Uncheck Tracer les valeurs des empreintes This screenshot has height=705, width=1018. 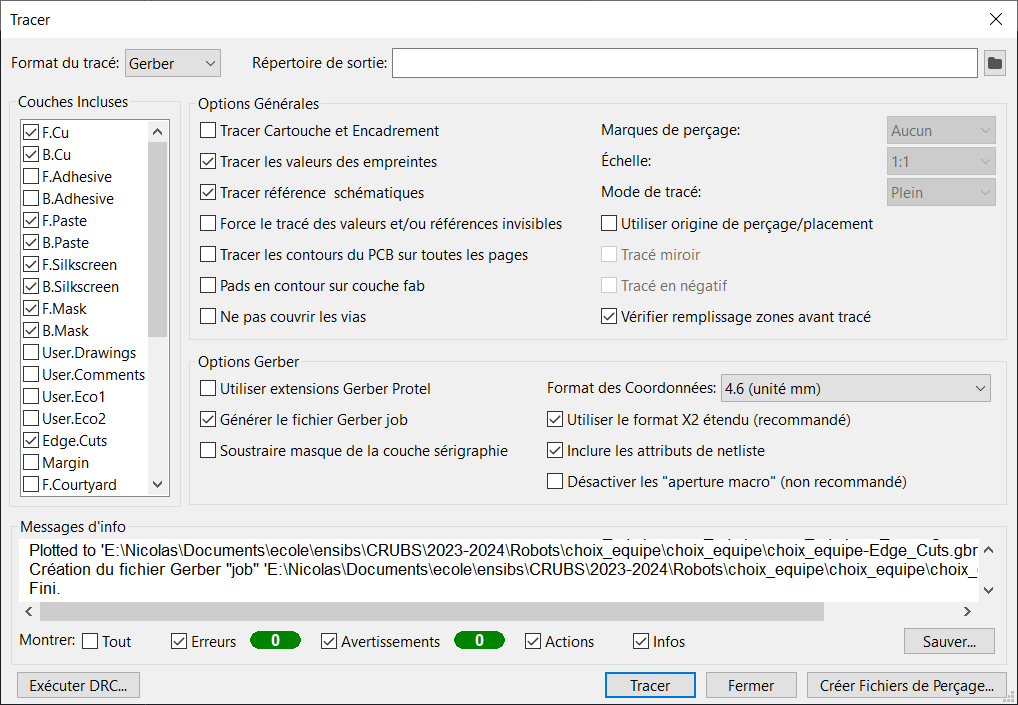click(208, 162)
